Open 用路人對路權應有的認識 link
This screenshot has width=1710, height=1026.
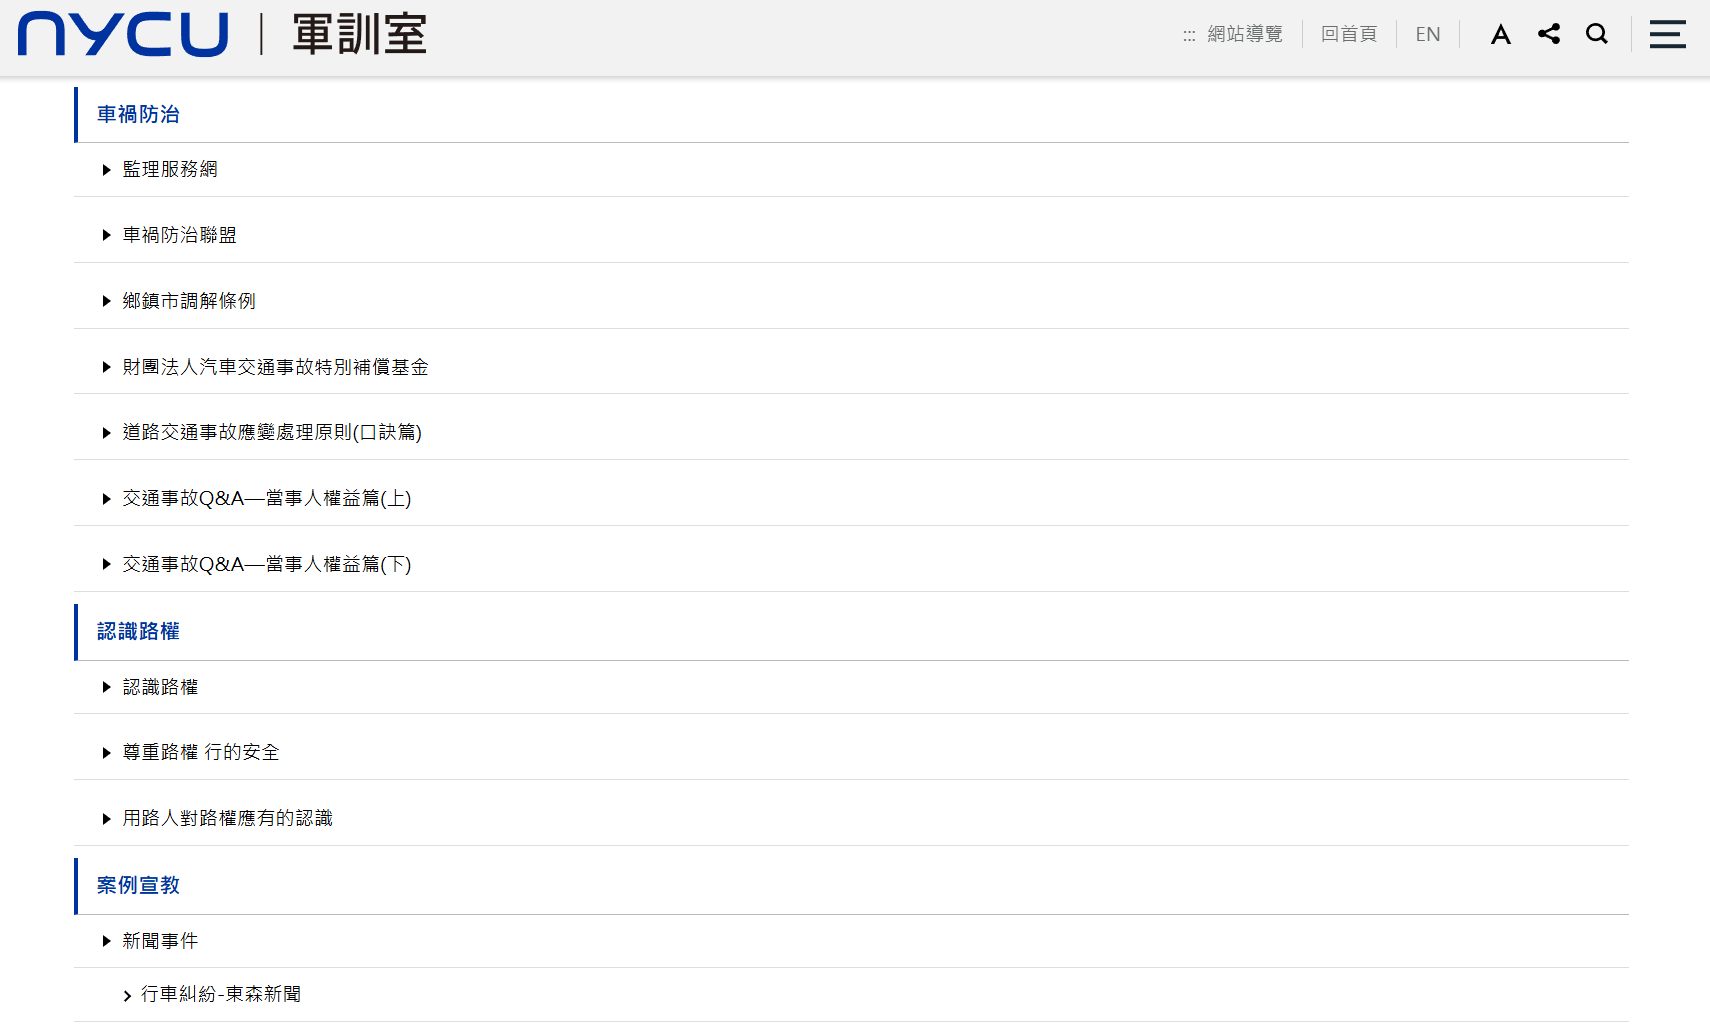227,818
